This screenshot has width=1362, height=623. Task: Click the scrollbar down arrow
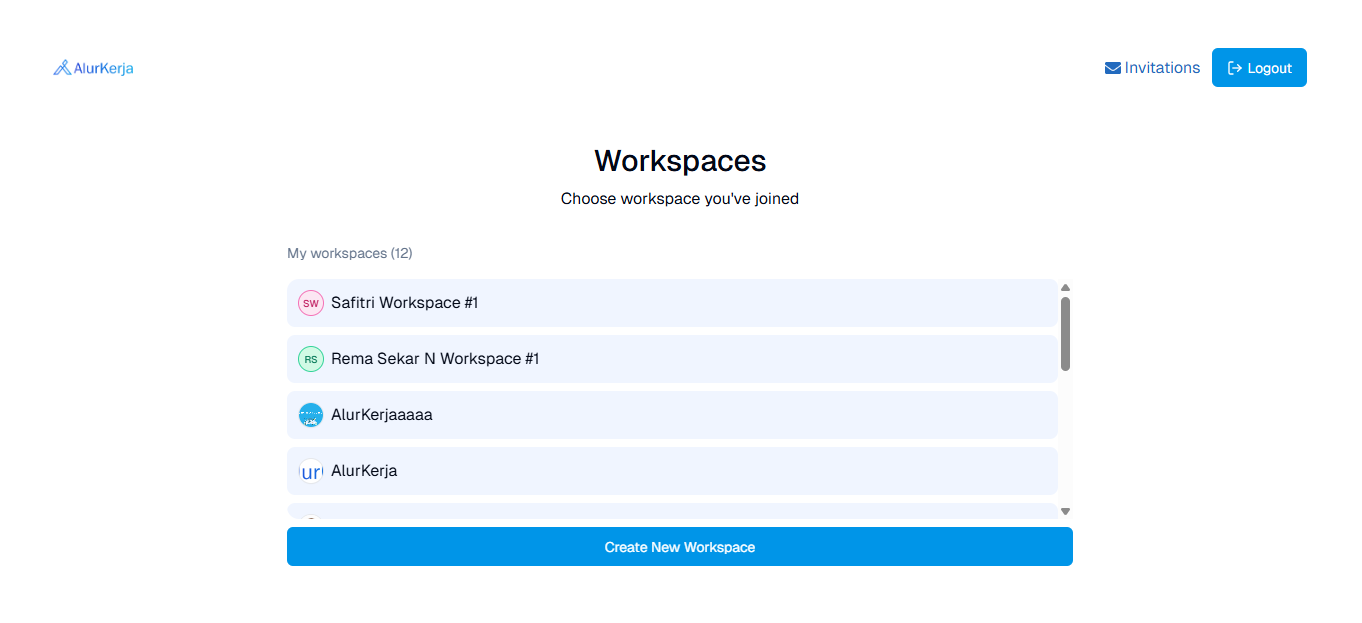coord(1065,510)
